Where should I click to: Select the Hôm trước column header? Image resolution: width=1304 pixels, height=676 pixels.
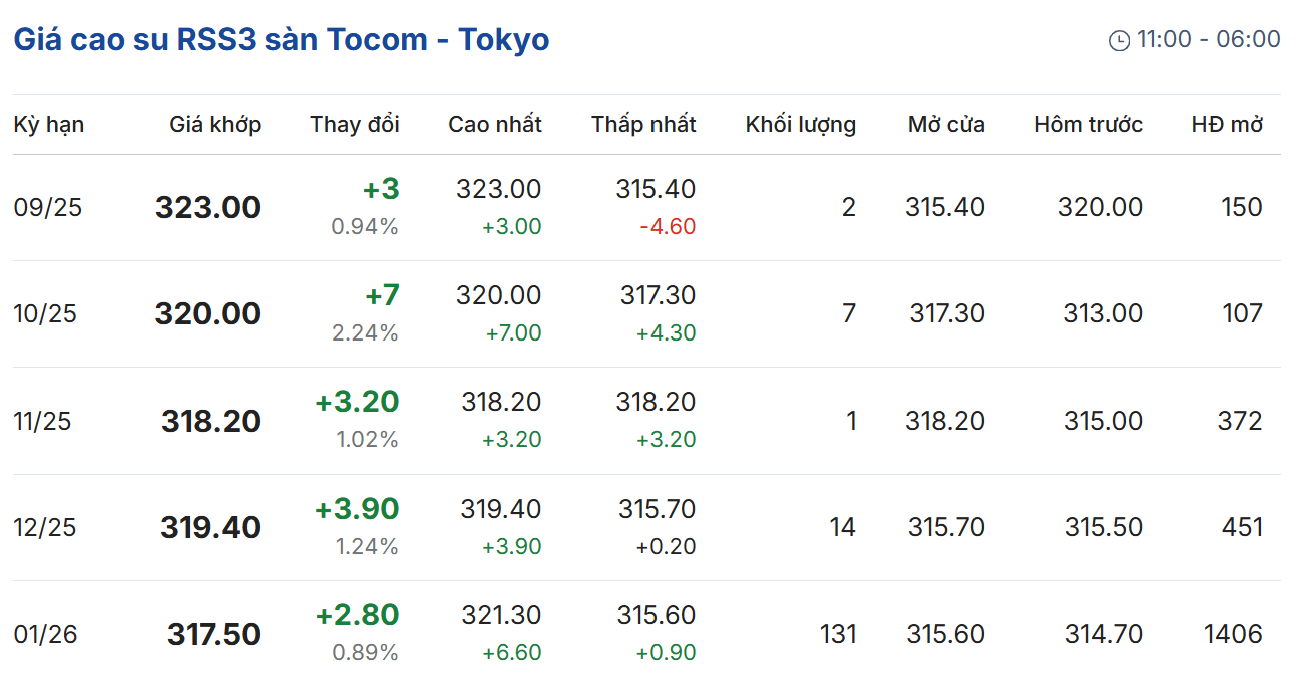tap(1089, 125)
